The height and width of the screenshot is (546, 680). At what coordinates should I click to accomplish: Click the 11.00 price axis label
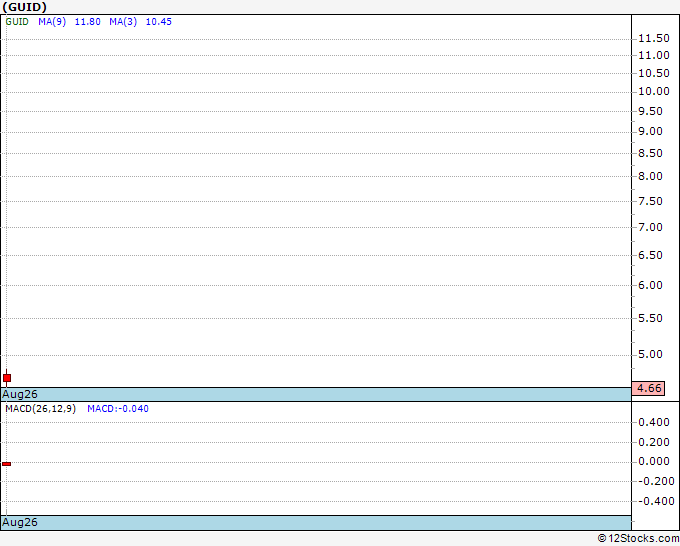[x=654, y=56]
